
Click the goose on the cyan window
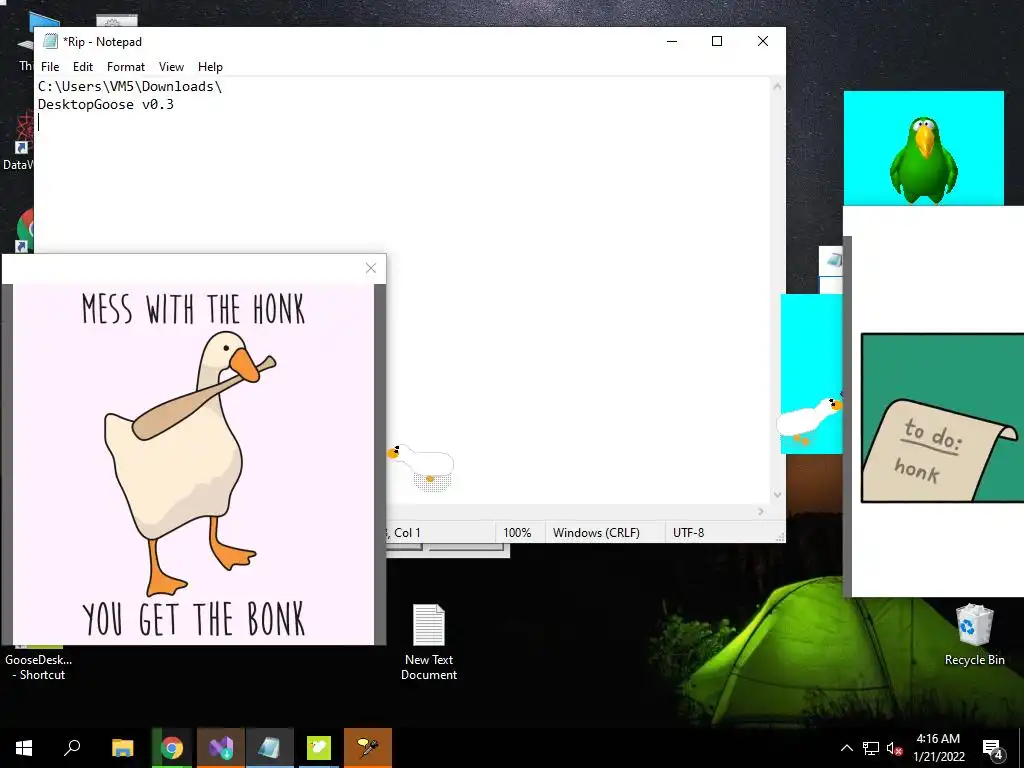pyautogui.click(x=810, y=419)
